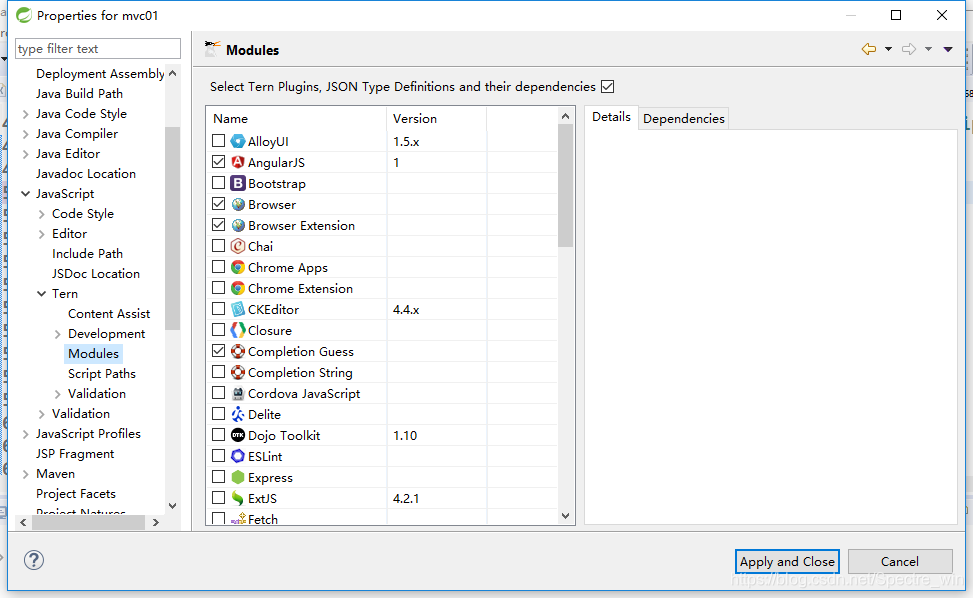The width and height of the screenshot is (973, 598).
Task: Click the AngularJS module icon
Action: click(x=238, y=163)
